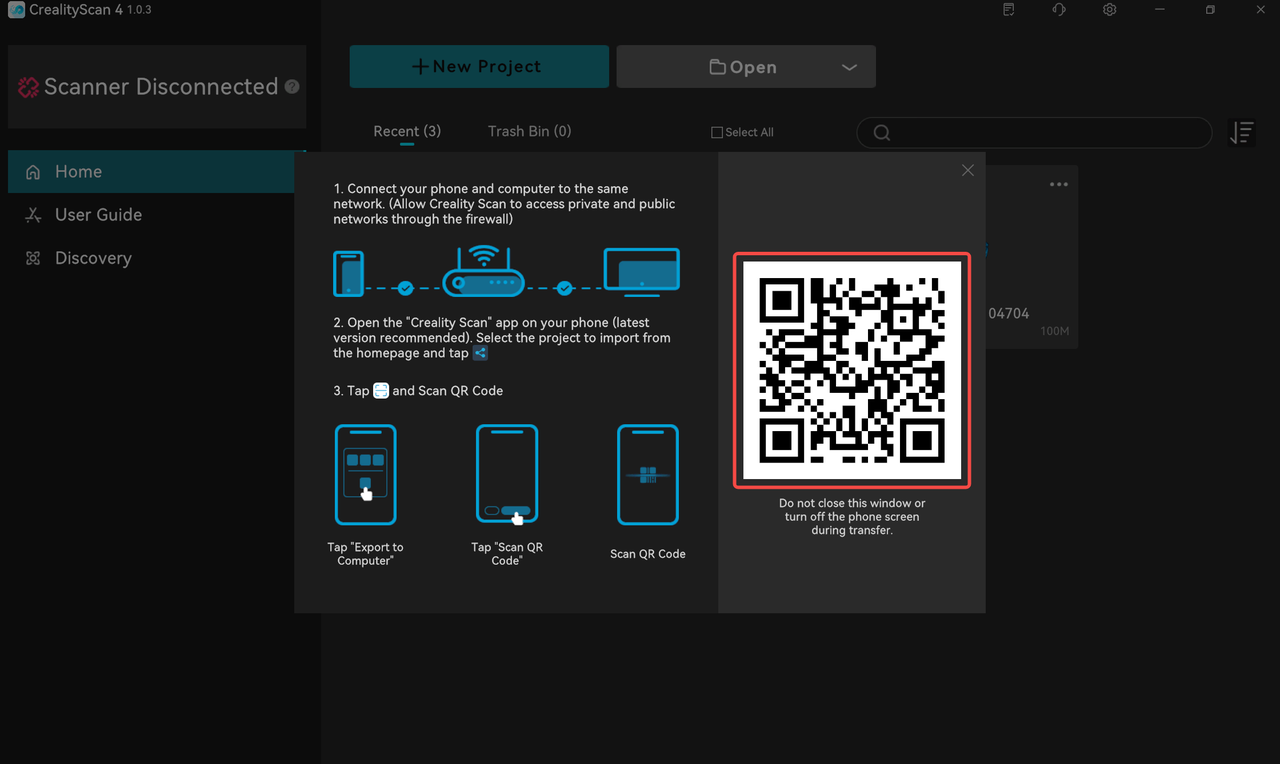Close the CrealityScan application window
Screen dimensions: 1280x764
(x=1260, y=10)
